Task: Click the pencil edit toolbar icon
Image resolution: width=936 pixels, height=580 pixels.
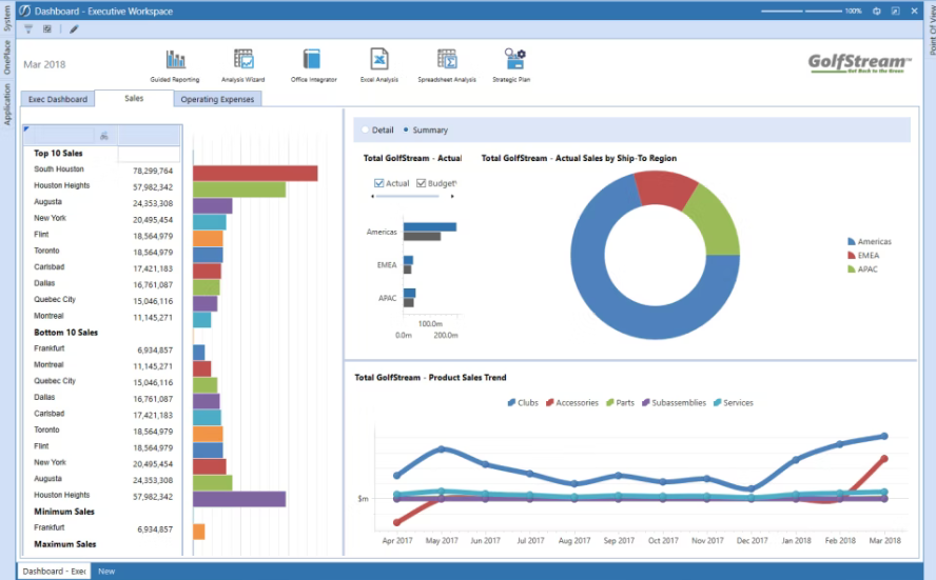Action: coord(74,29)
